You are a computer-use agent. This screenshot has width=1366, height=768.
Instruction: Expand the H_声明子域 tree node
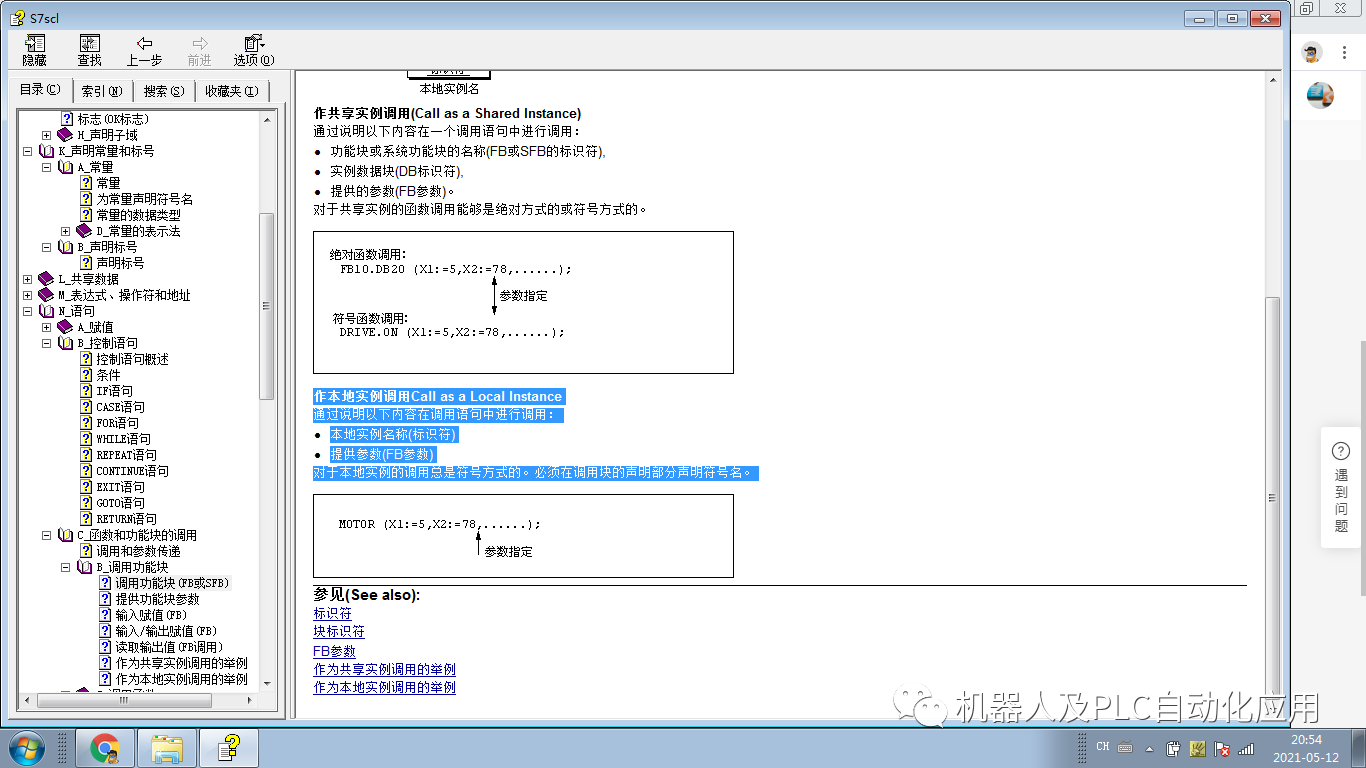47,135
